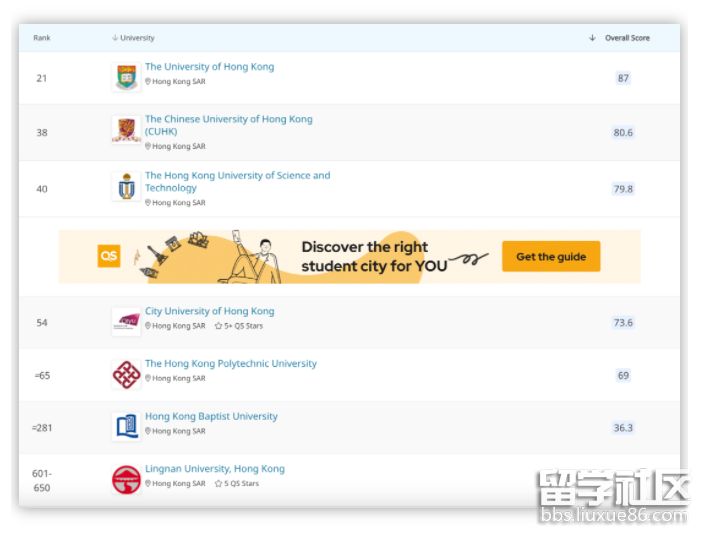Click the 5+ QS Stars rating
The image size is (704, 537).
(239, 326)
